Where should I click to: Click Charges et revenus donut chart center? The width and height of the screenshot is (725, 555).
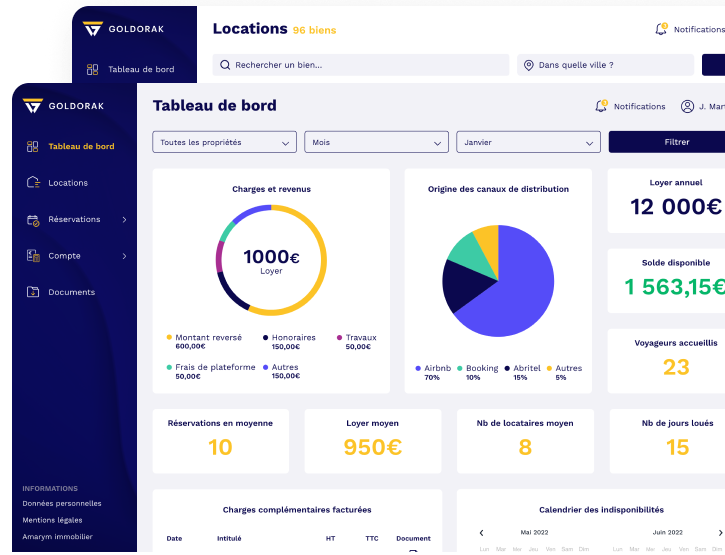[x=271, y=260]
